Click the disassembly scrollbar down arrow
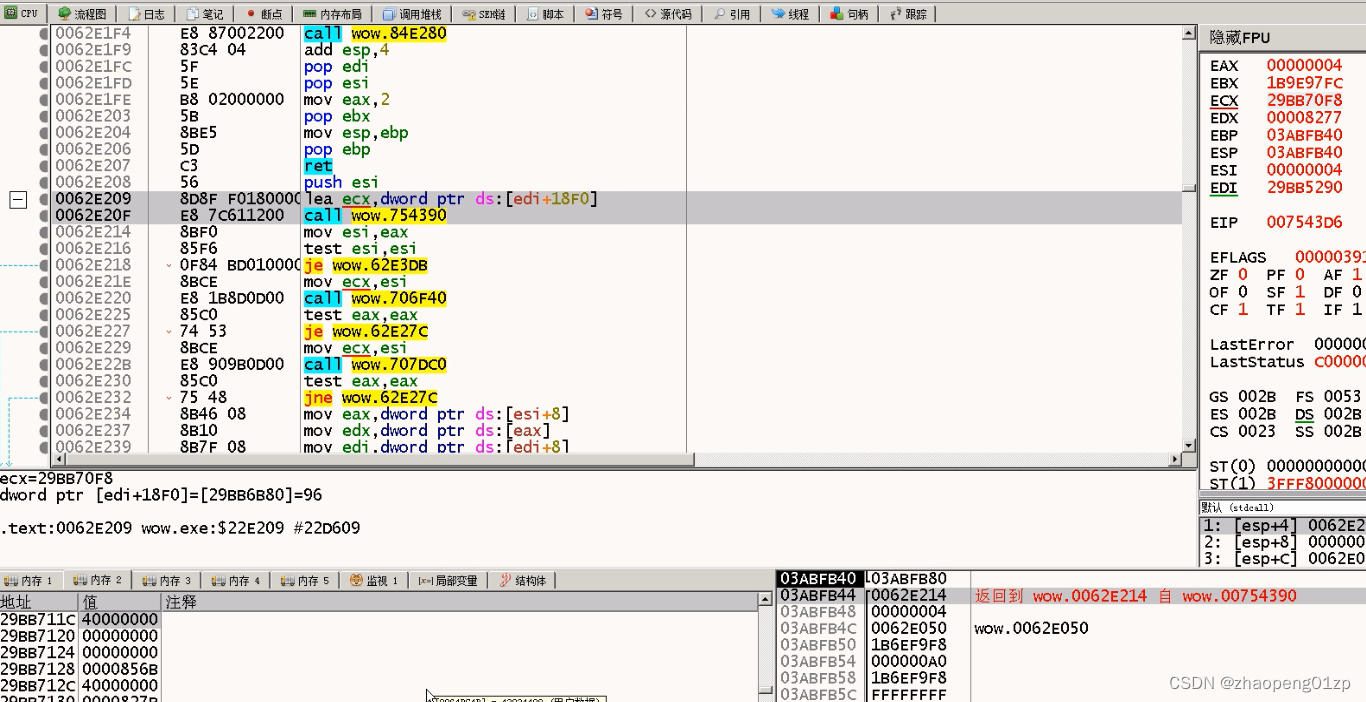 click(x=1188, y=446)
